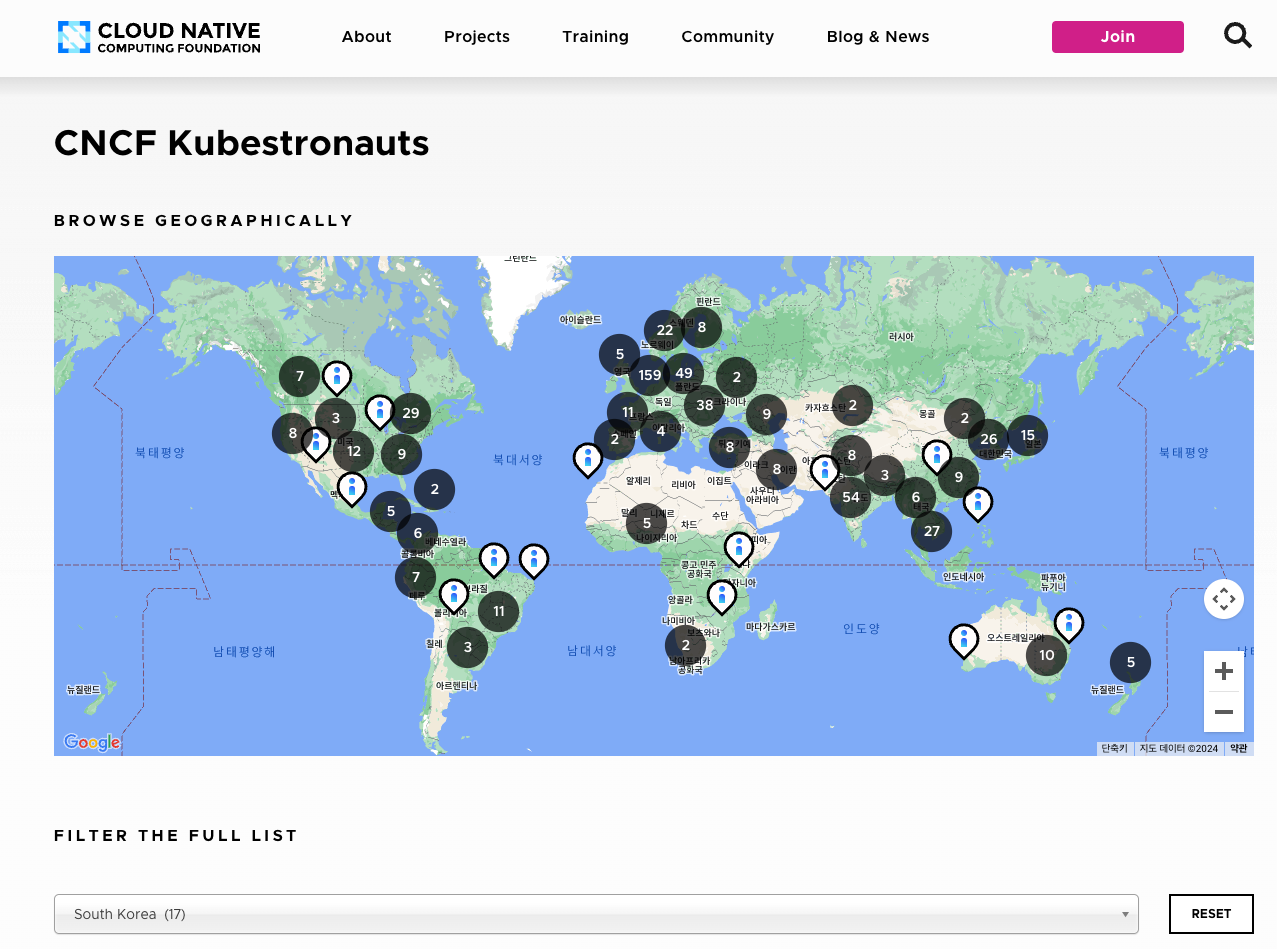Click the 'BROWSE GEOGRAPHICALLY' heading

204,221
